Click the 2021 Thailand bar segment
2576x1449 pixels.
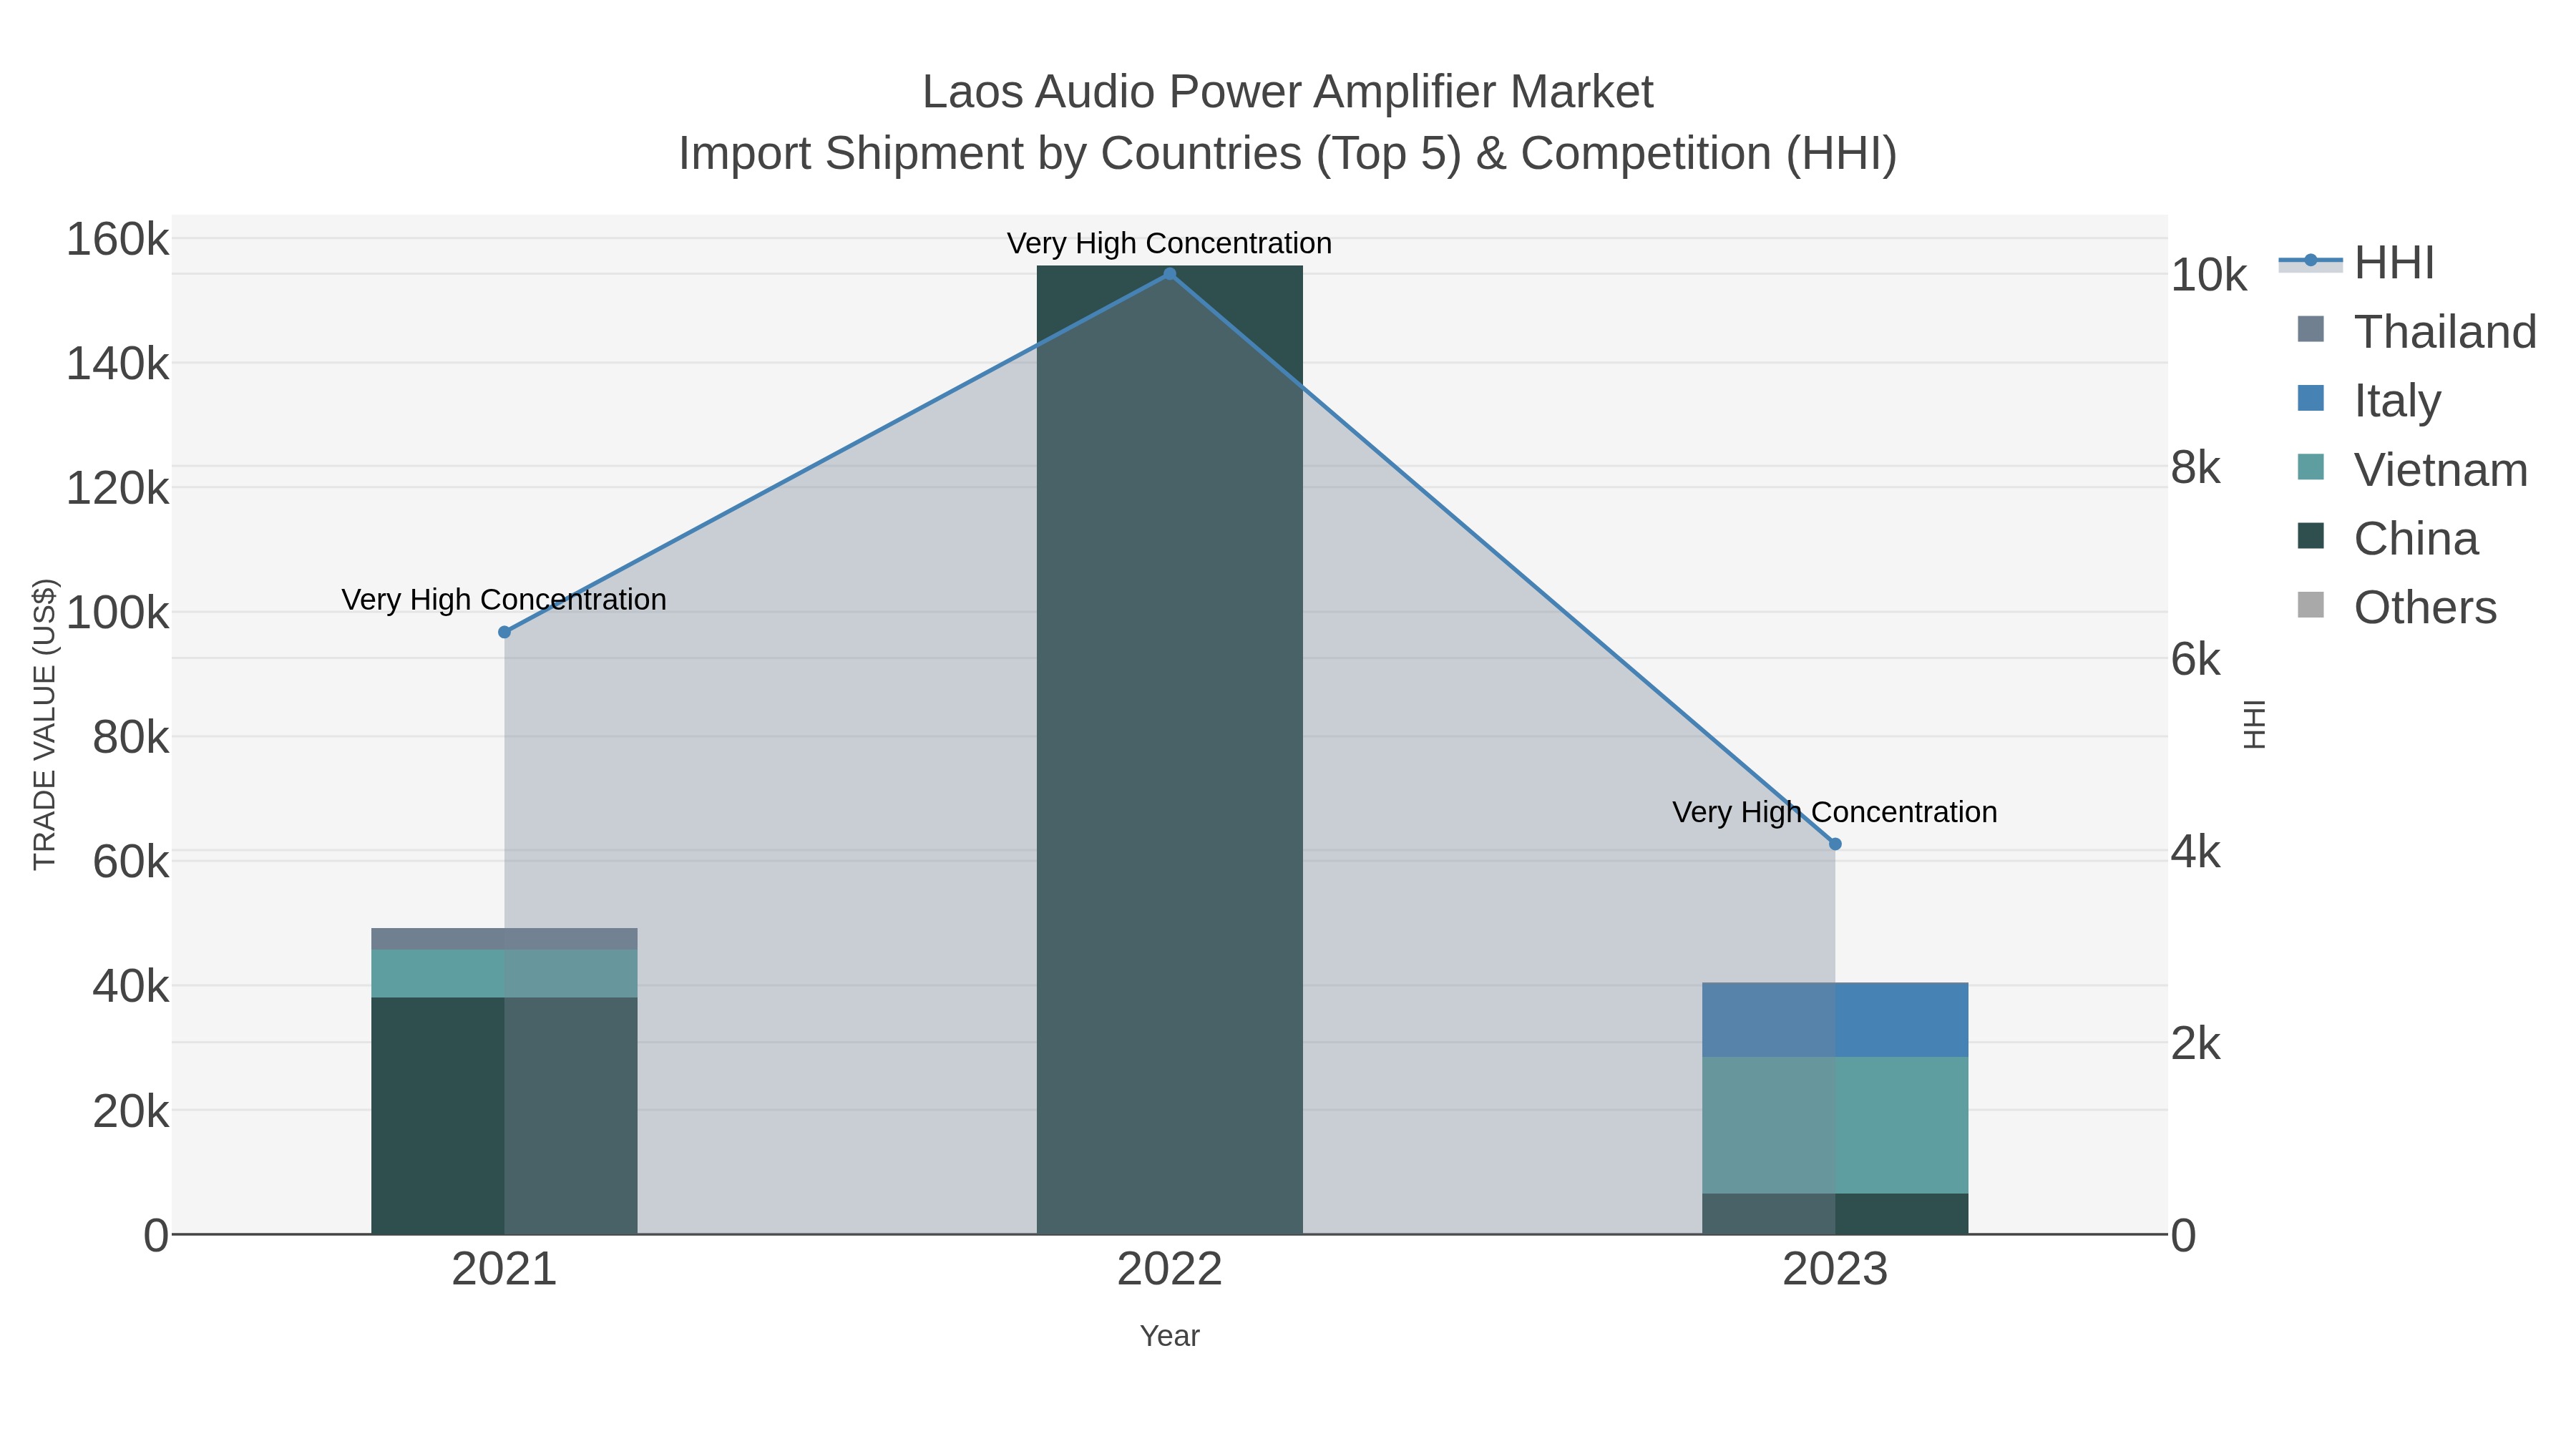[x=504, y=939]
